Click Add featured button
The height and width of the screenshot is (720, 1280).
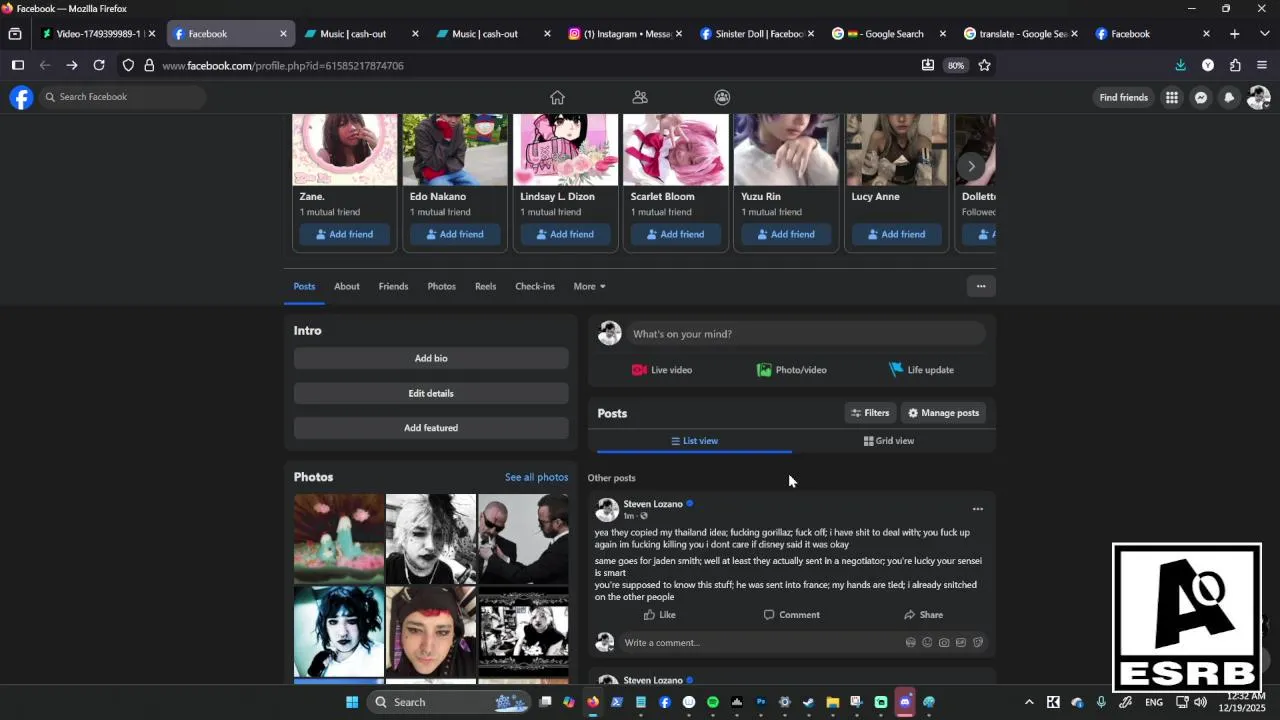click(431, 428)
